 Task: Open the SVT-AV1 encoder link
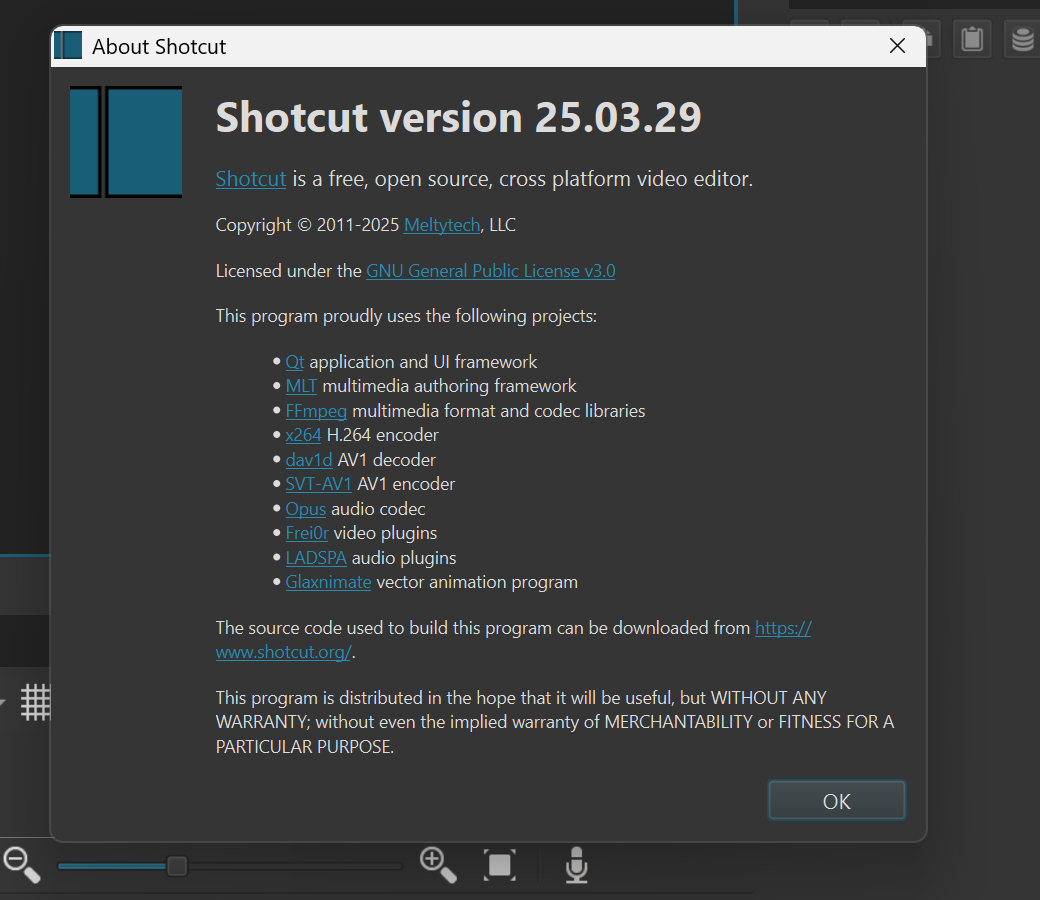318,484
